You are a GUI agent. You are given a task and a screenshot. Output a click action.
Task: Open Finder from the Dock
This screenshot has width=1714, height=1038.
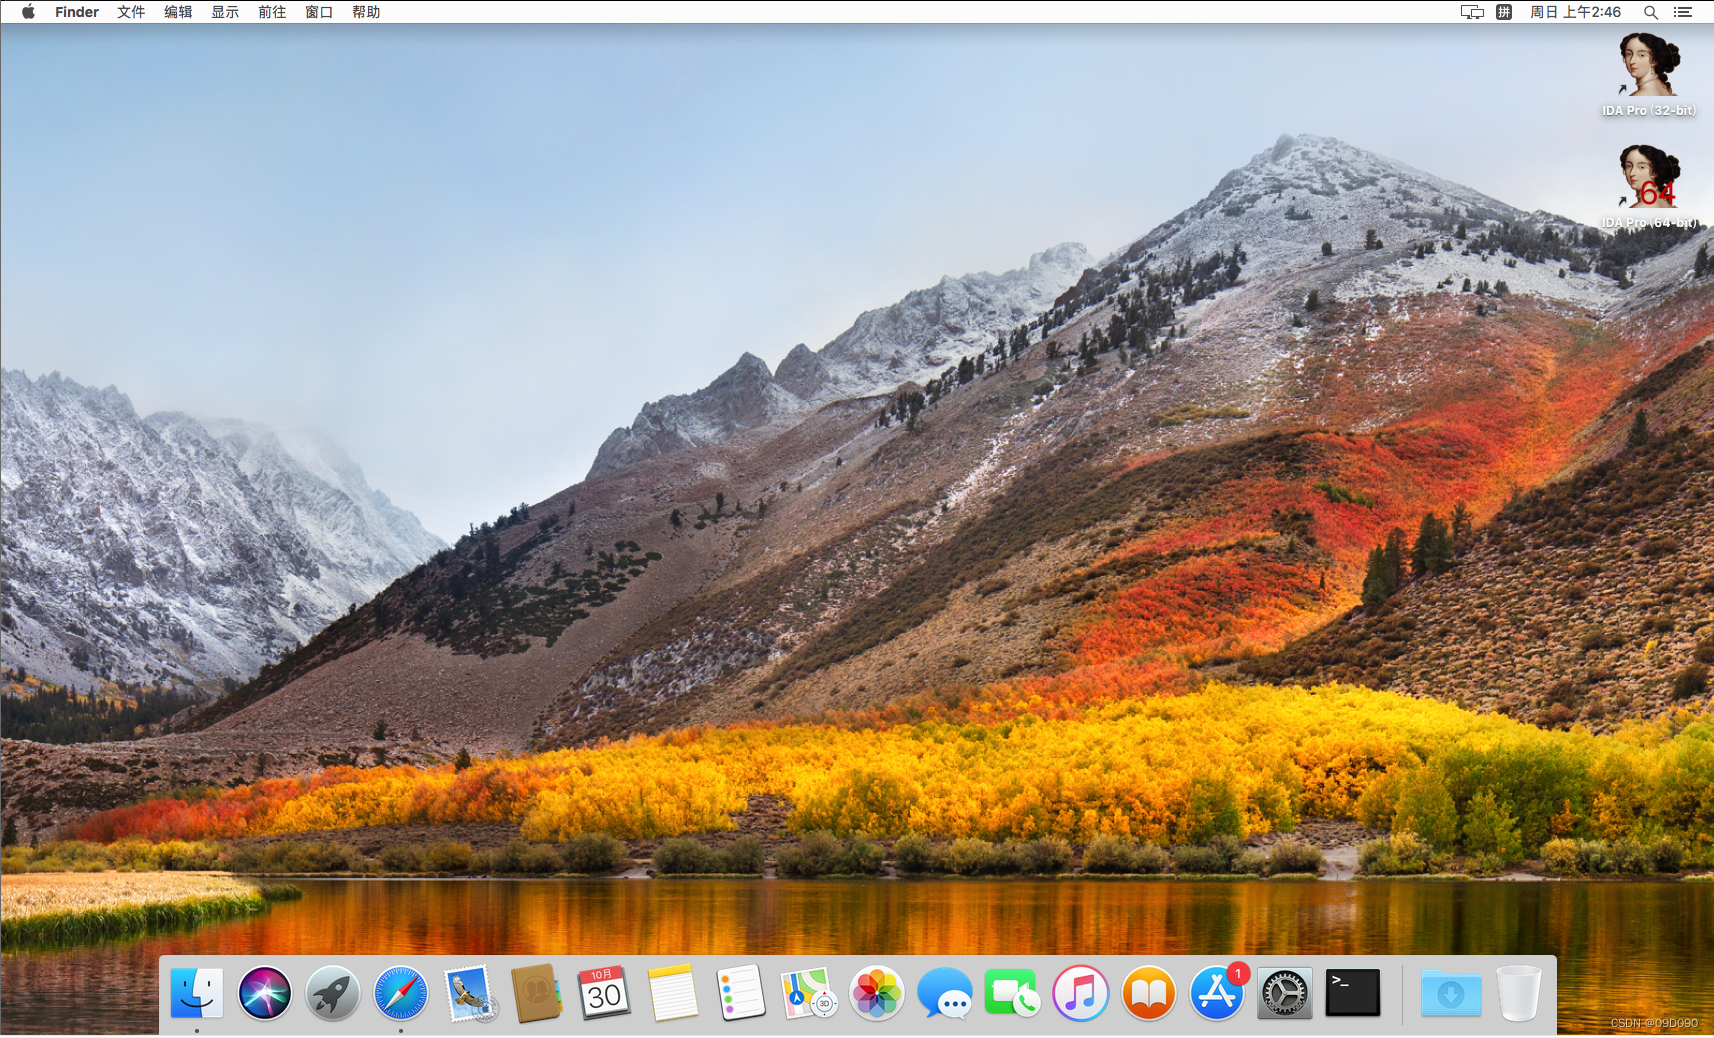[x=196, y=993]
